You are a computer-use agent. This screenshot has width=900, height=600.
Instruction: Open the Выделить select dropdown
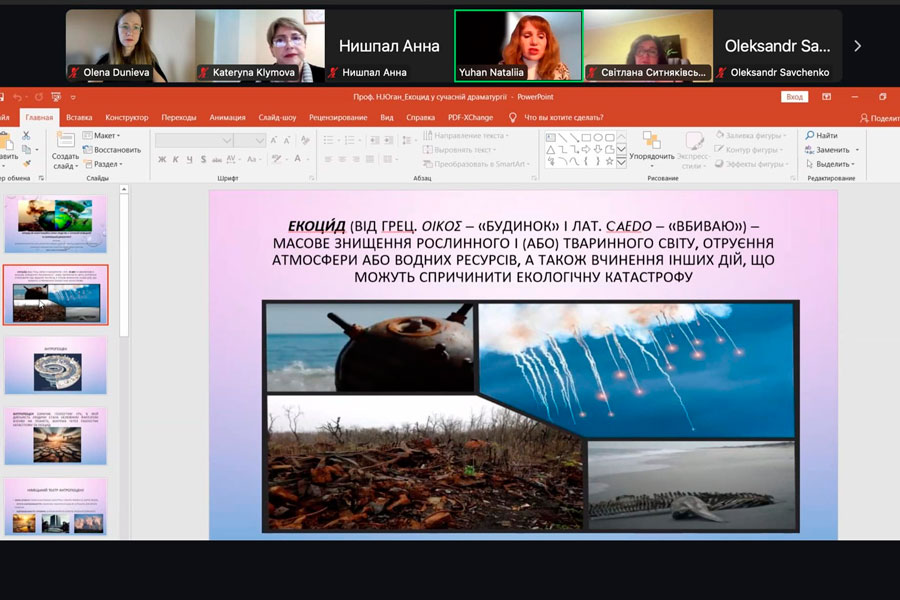[x=832, y=164]
